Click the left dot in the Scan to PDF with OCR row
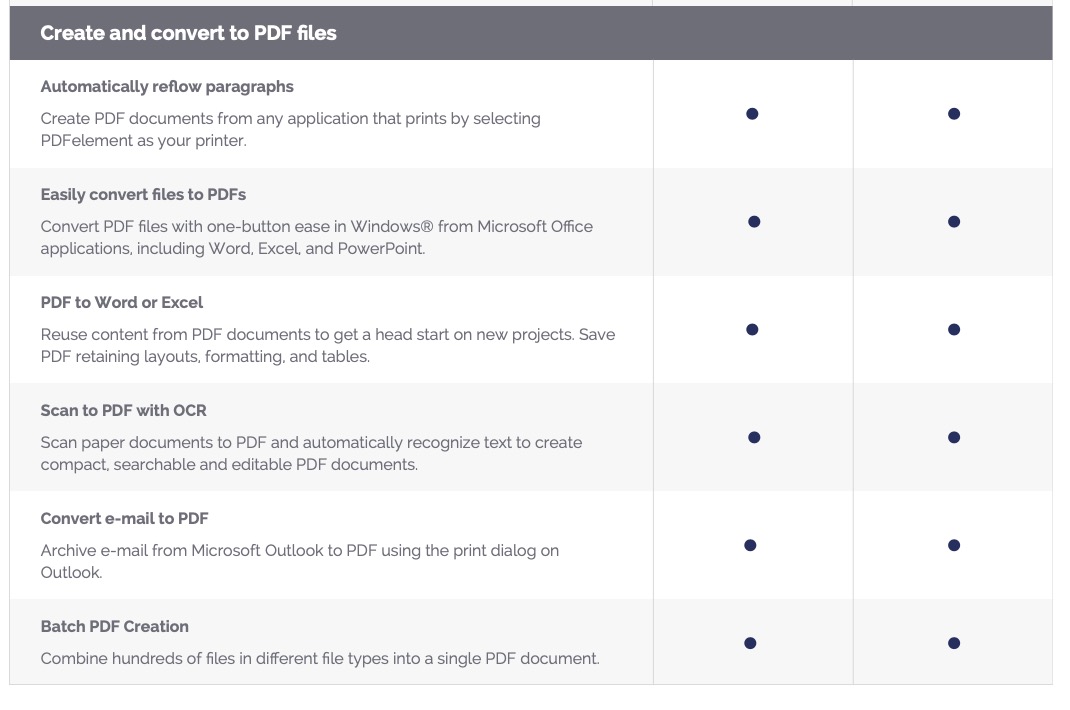Screen dimensions: 1070x710 [754, 438]
